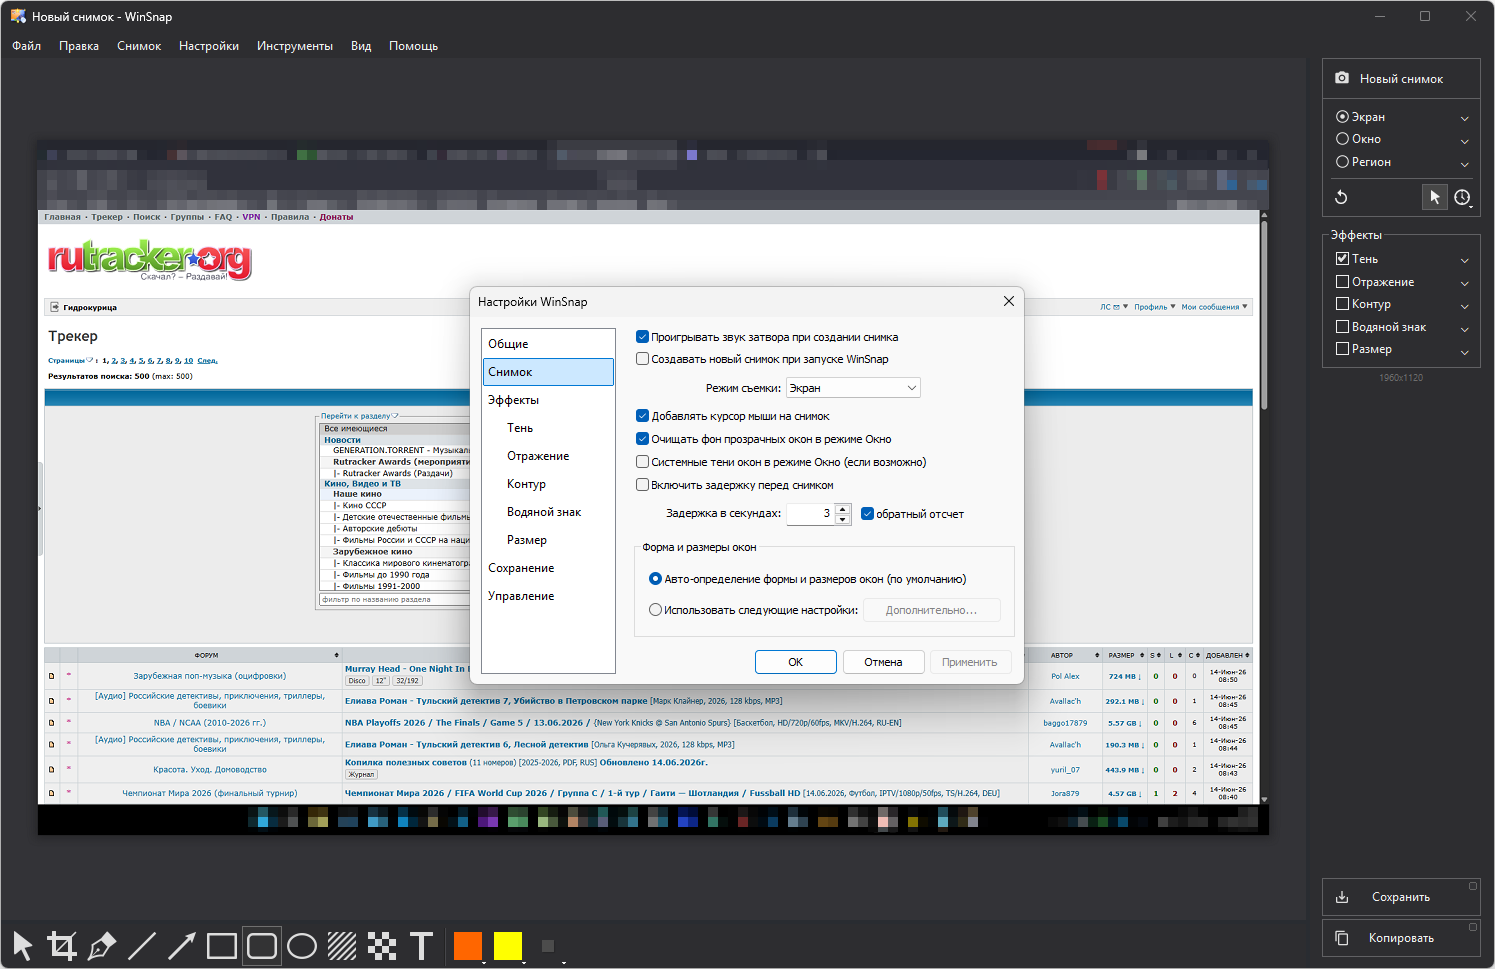
Task: Choose the Pen drawing tool
Action: pos(102,945)
